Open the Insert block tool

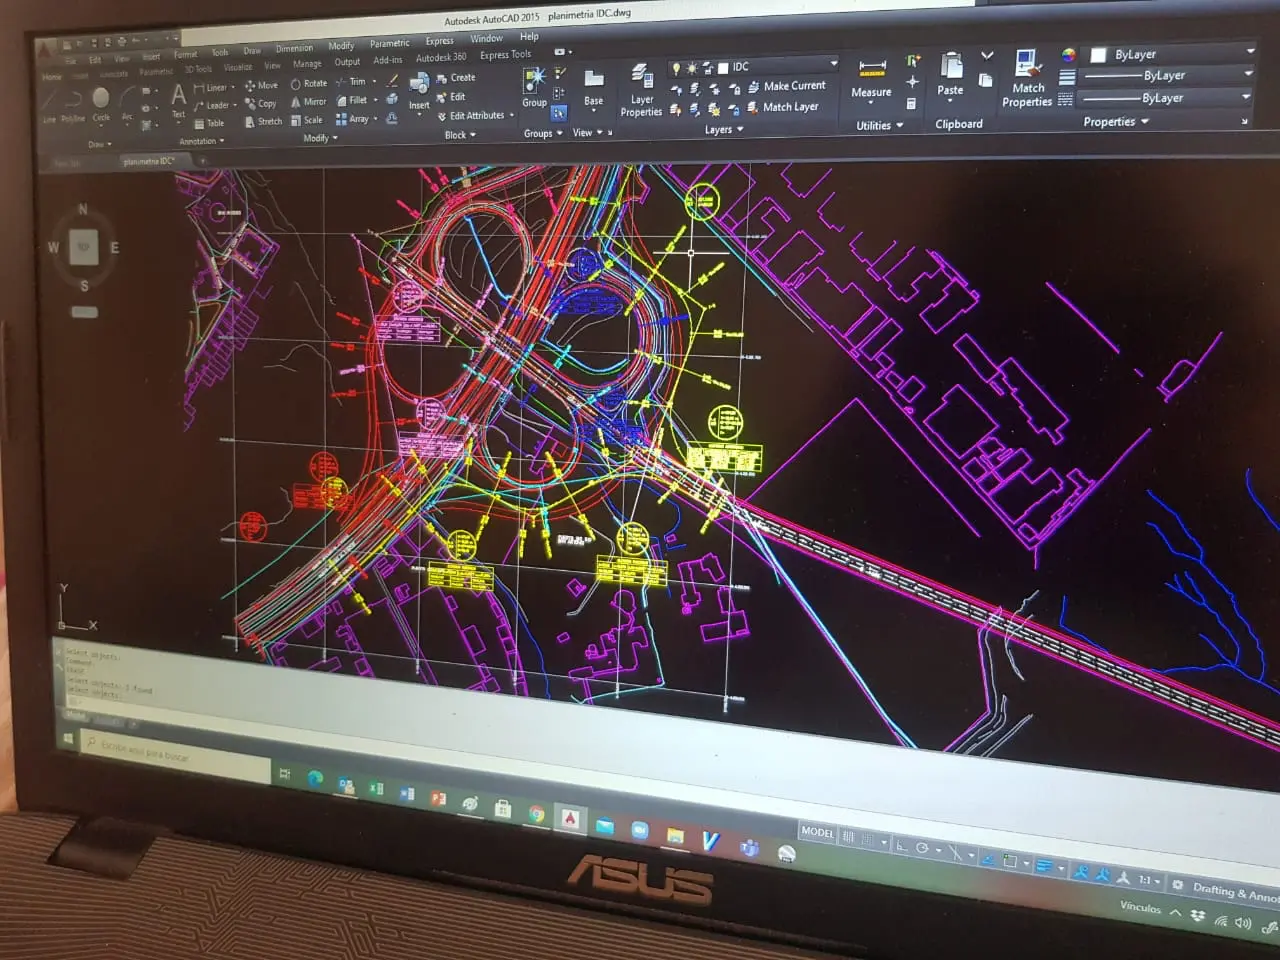419,90
